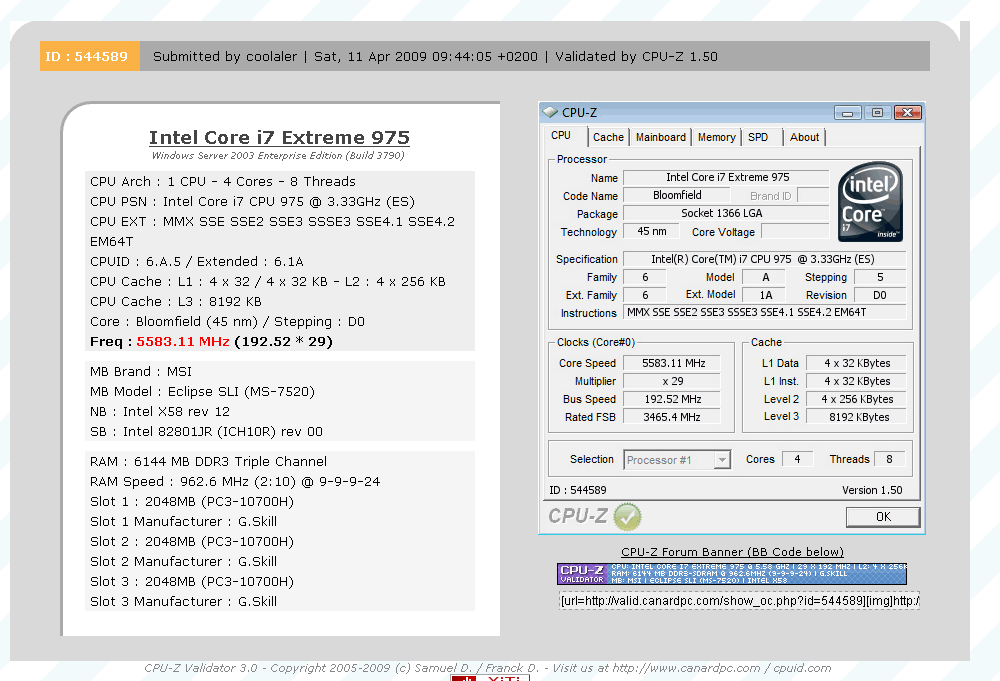Click the Core Speed value 5583.11 MHz
The image size is (1000, 681).
(x=672, y=363)
